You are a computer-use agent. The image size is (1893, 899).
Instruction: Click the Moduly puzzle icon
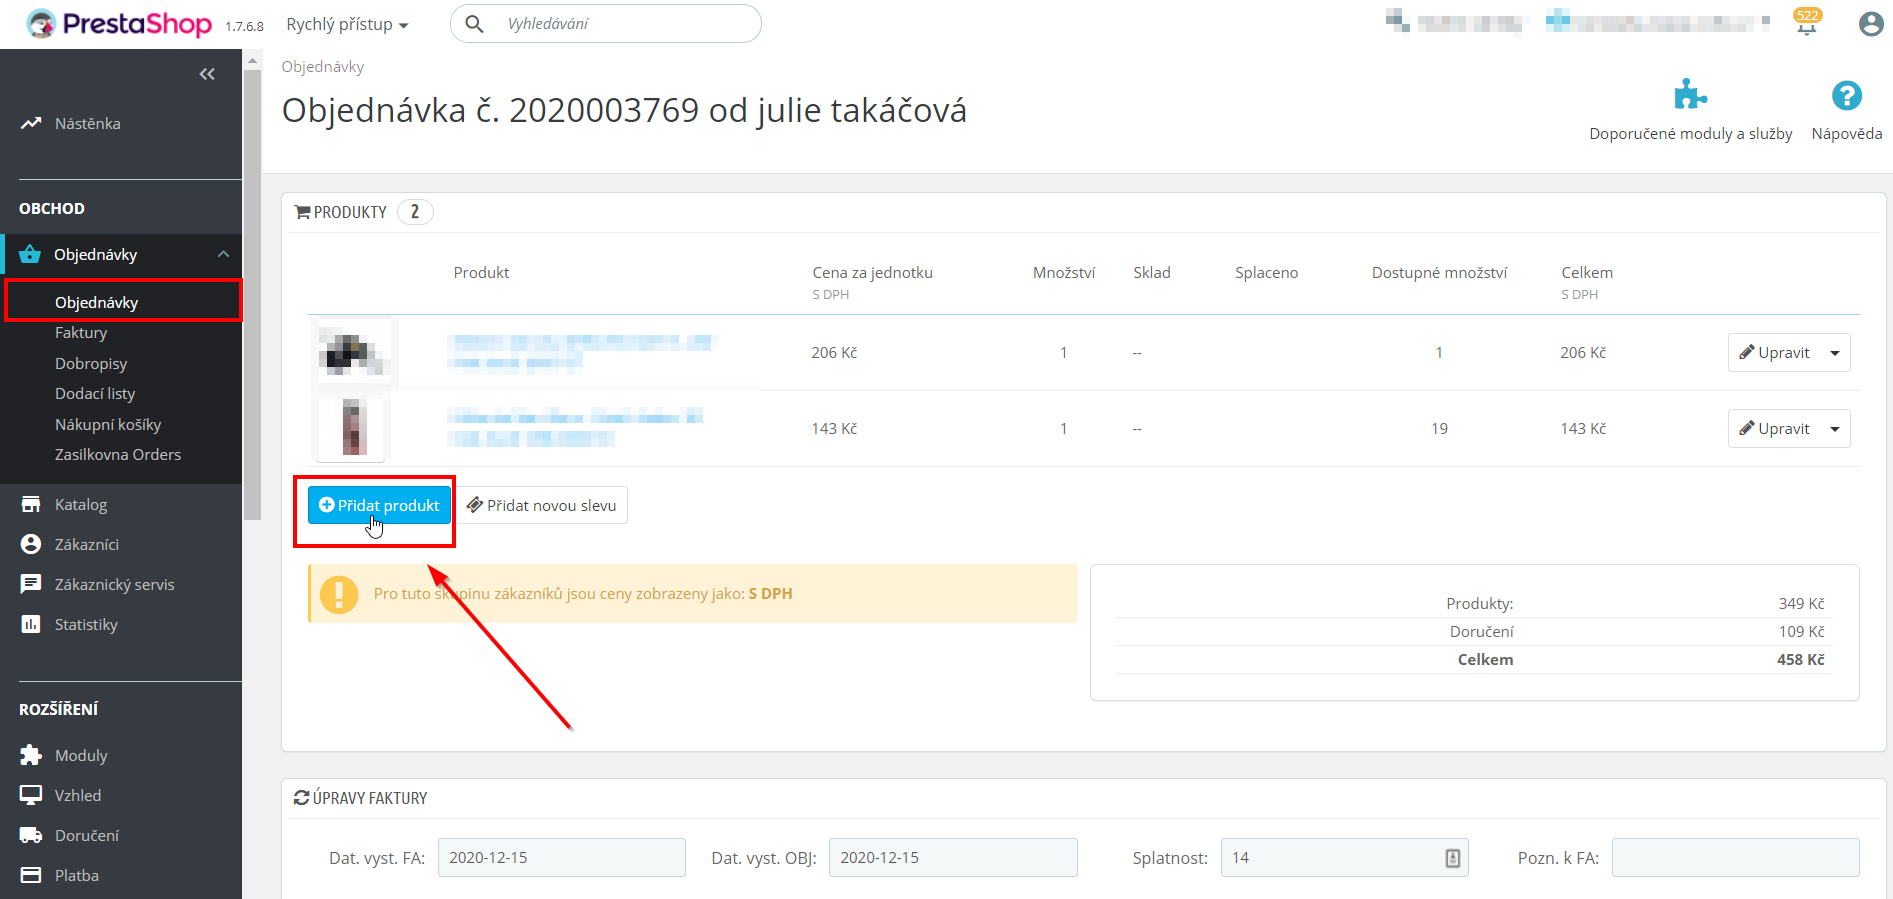point(31,755)
